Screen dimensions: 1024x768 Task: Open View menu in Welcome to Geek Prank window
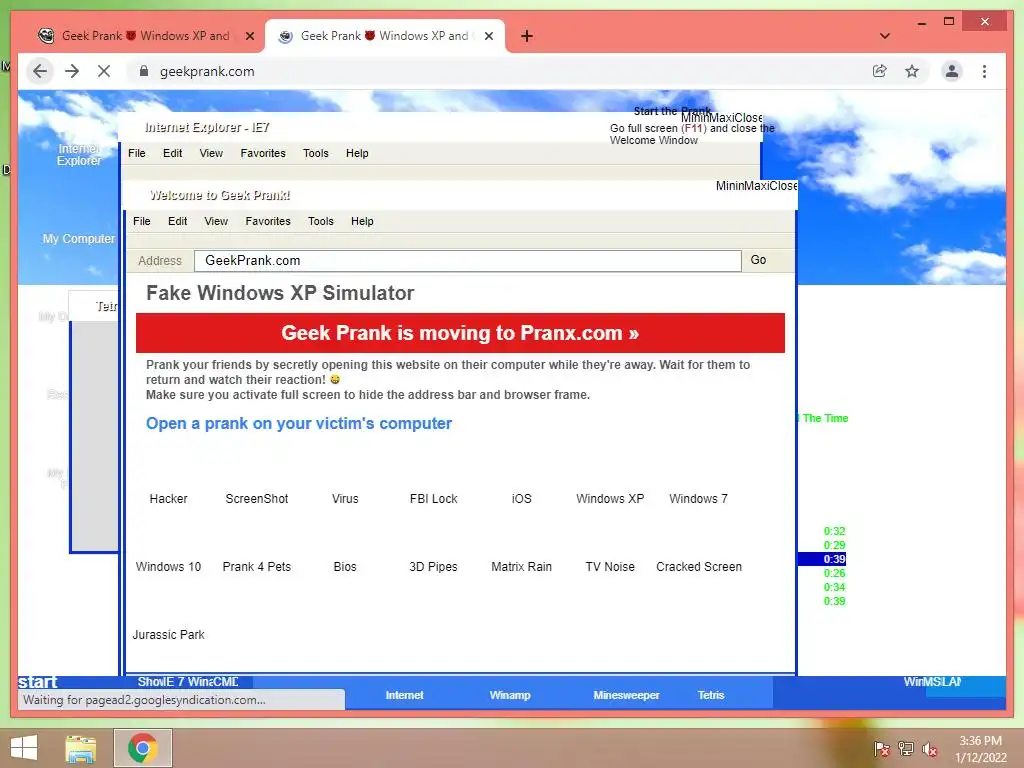click(x=216, y=221)
